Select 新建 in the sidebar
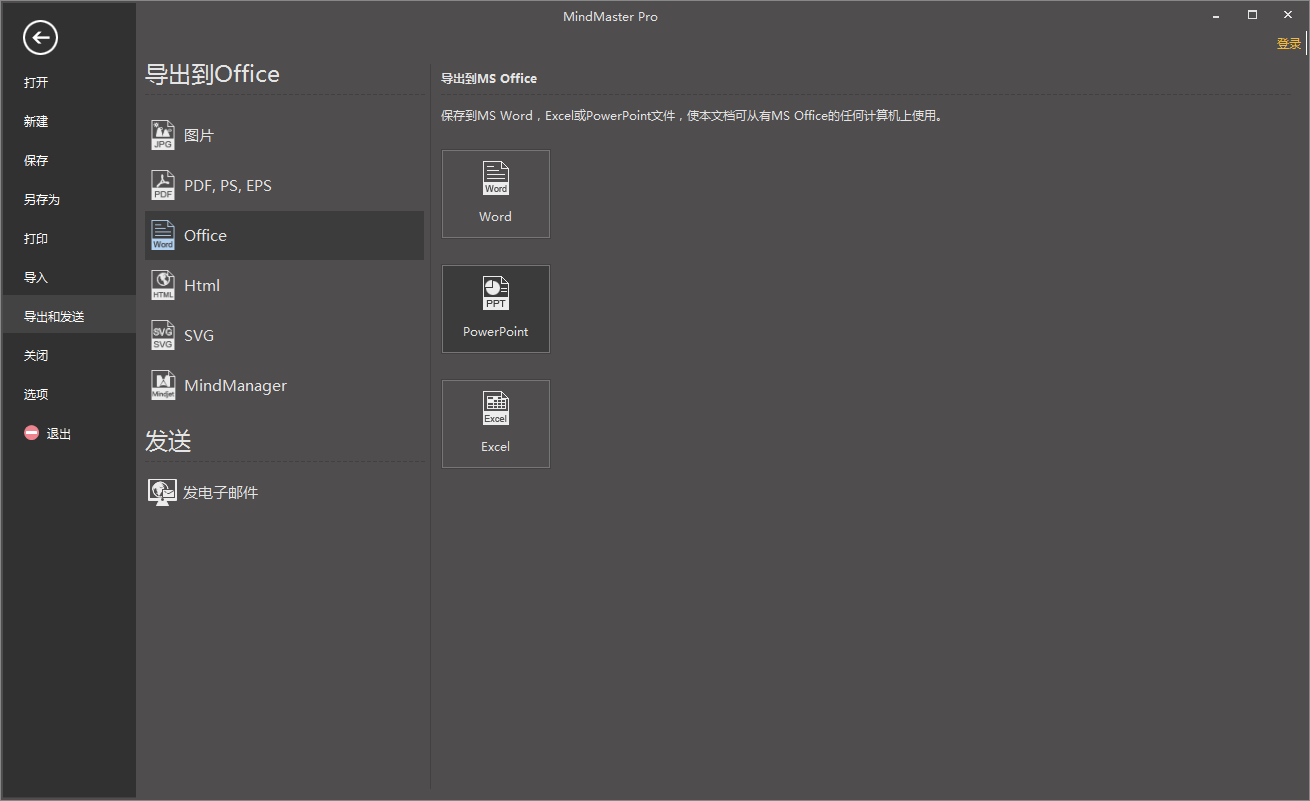 68,121
